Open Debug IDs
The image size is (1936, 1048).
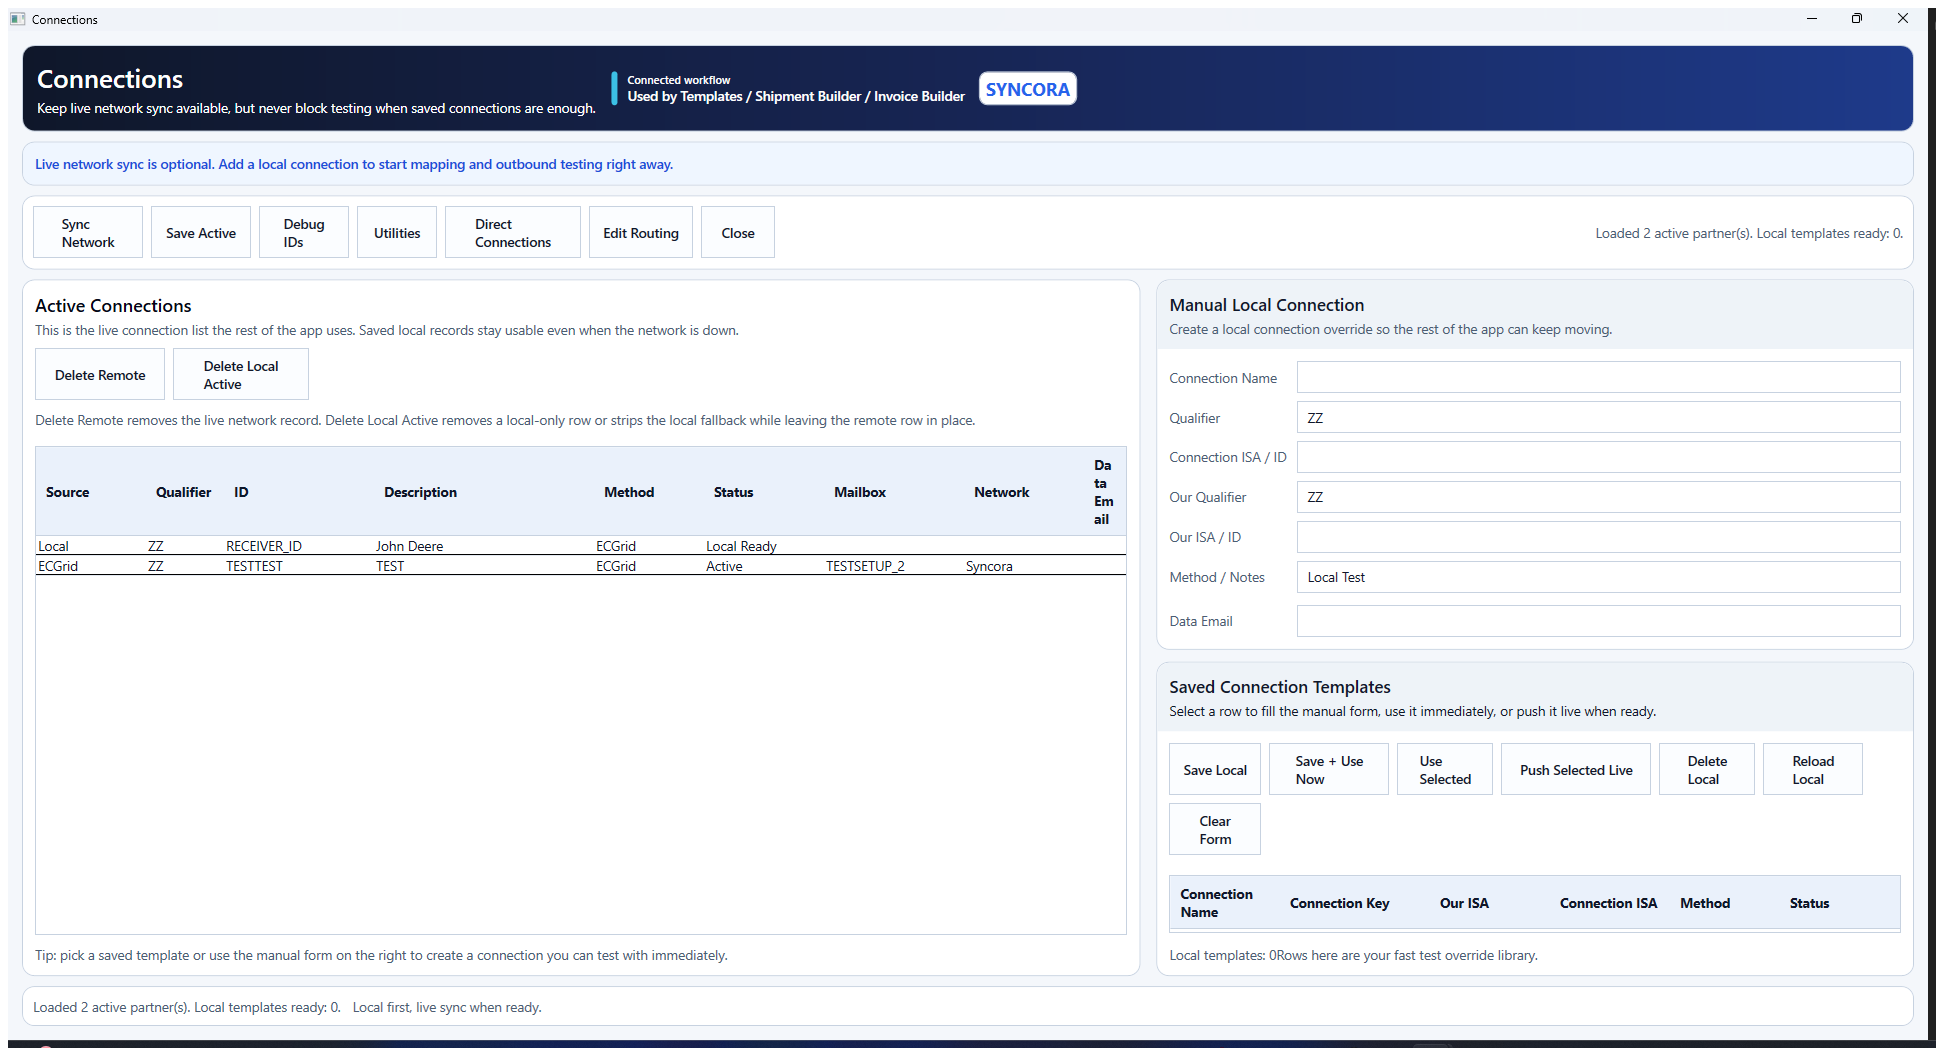click(303, 233)
